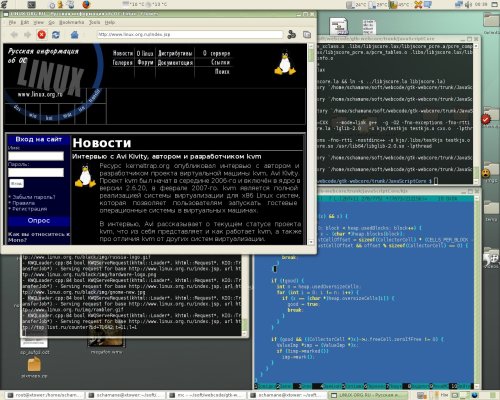This screenshot has width=500, height=400.
Task: Open the Ссылки link in site navigation
Action: point(220,62)
